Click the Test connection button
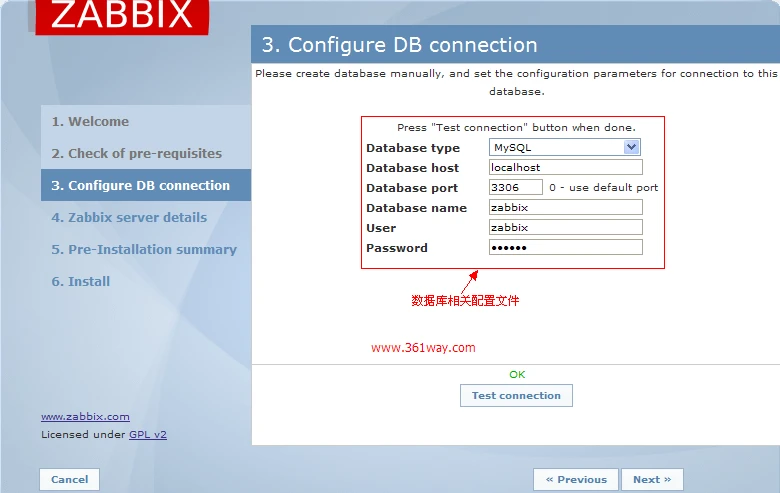 pos(516,395)
